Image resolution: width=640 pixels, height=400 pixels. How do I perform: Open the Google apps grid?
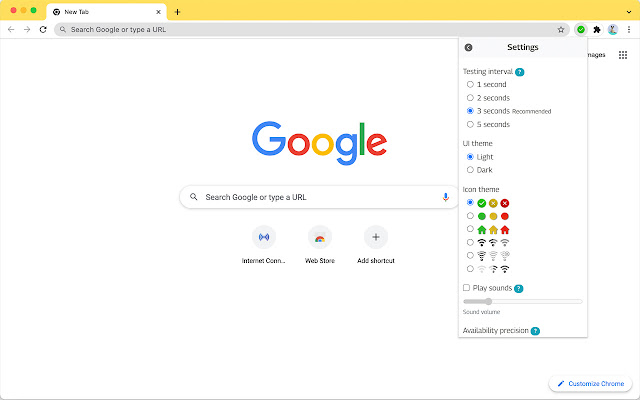coord(623,55)
